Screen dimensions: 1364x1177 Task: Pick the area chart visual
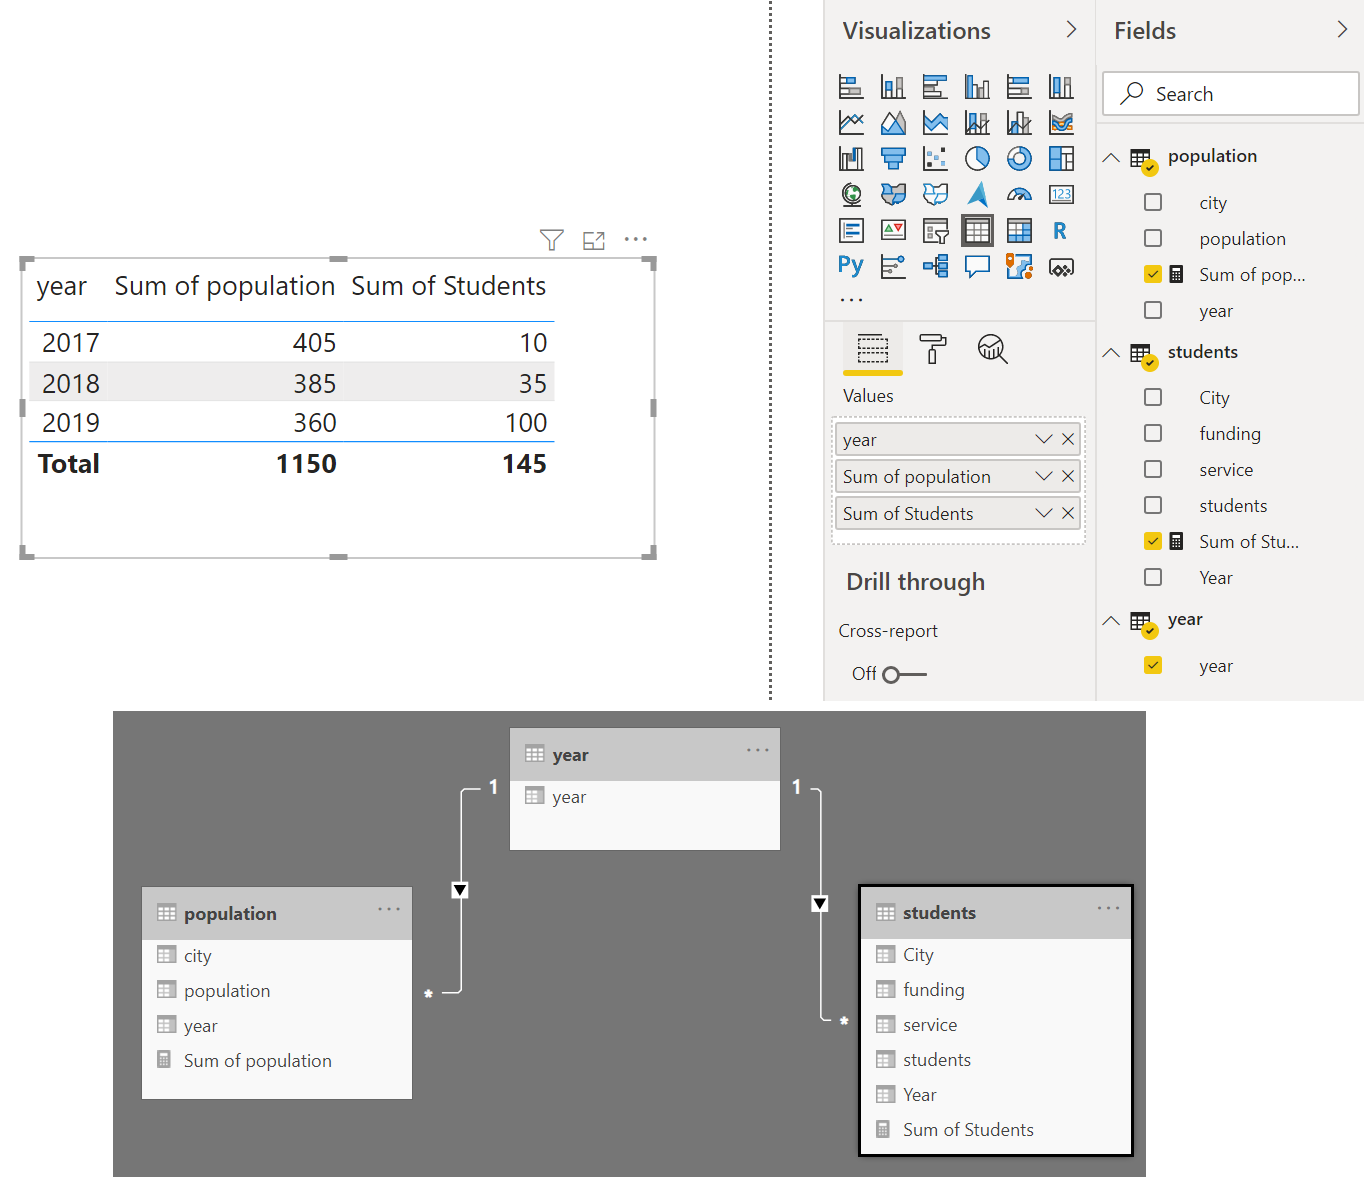[893, 123]
